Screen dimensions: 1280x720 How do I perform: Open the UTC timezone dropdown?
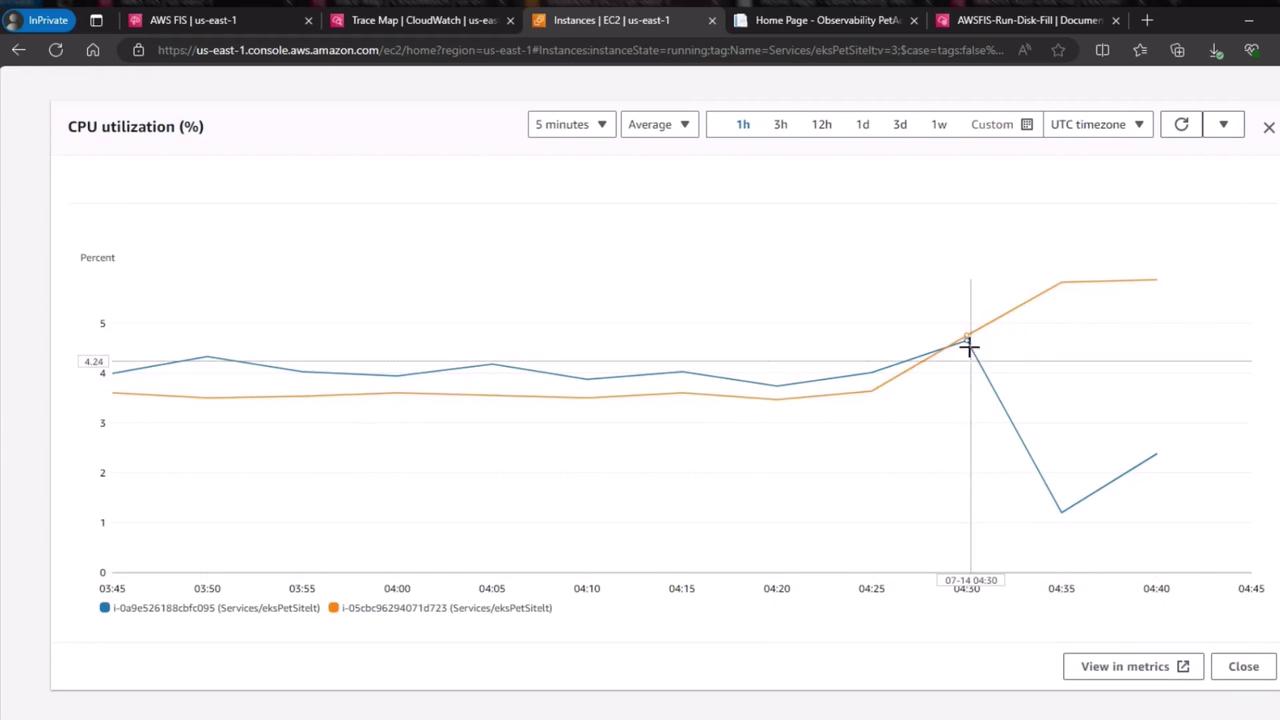(1098, 125)
